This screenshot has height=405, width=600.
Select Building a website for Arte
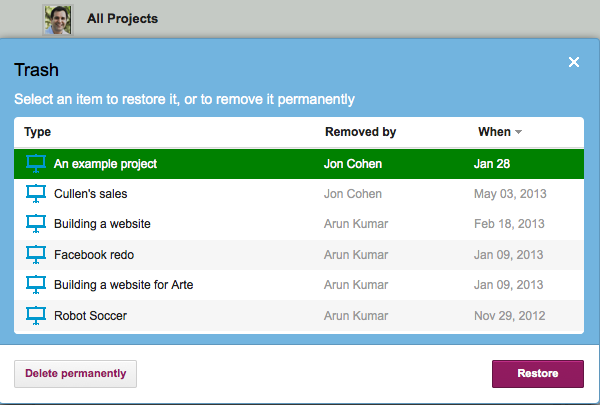point(124,285)
